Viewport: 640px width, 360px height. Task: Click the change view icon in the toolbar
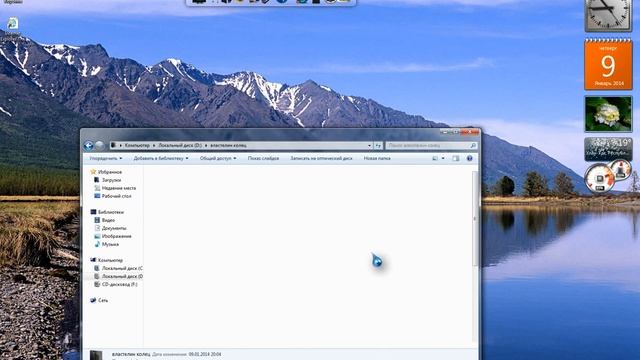point(435,158)
